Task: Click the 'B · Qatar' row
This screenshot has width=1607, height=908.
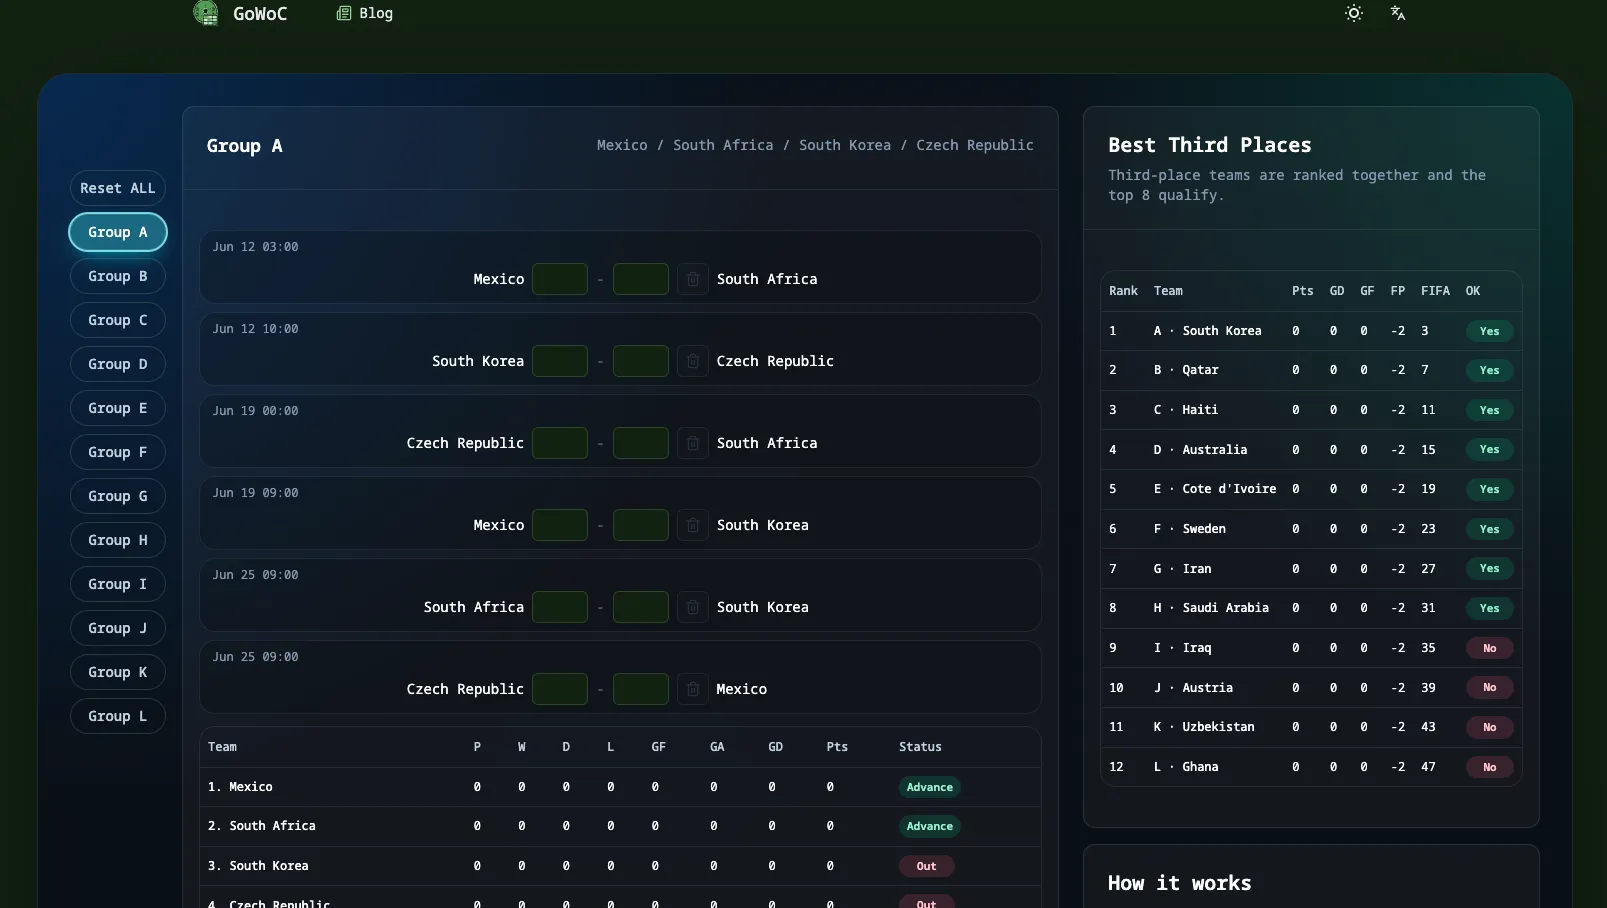Action: pyautogui.click(x=1311, y=370)
